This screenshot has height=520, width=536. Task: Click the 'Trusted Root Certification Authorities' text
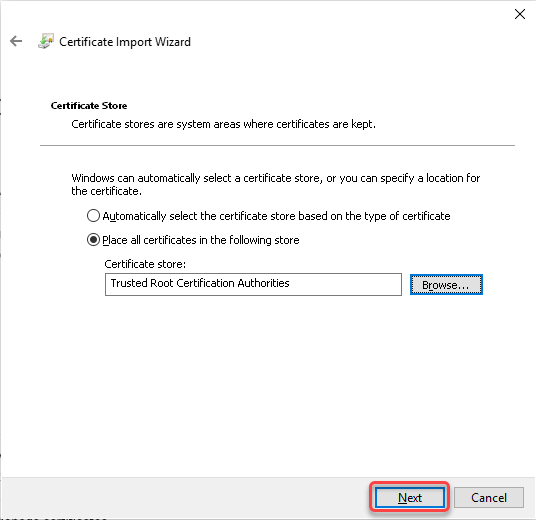coord(200,283)
